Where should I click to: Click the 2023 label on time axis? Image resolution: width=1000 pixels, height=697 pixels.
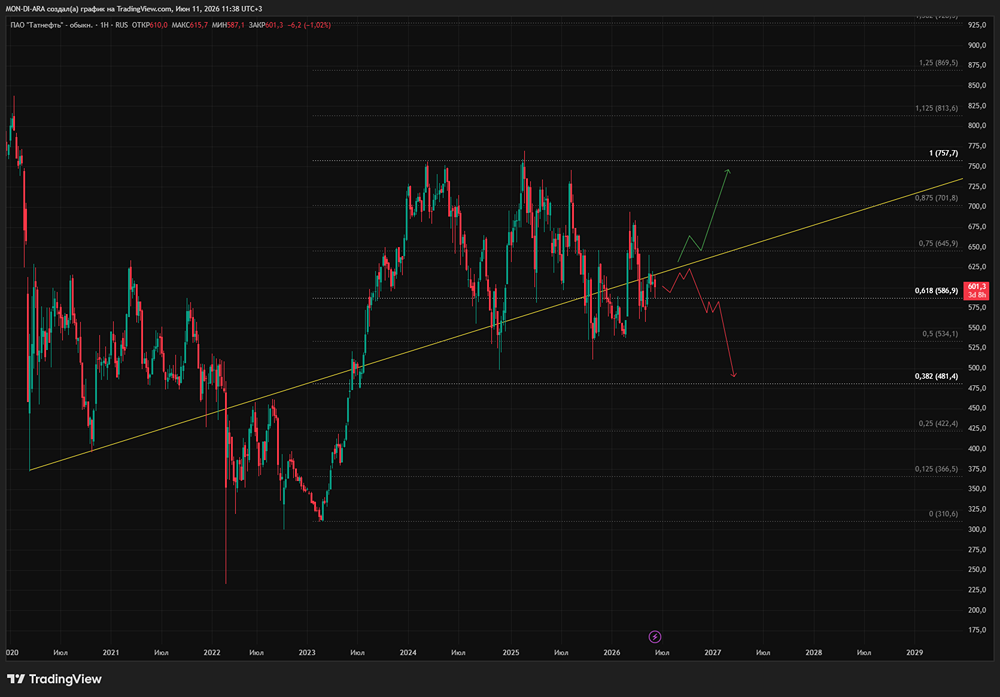point(307,652)
